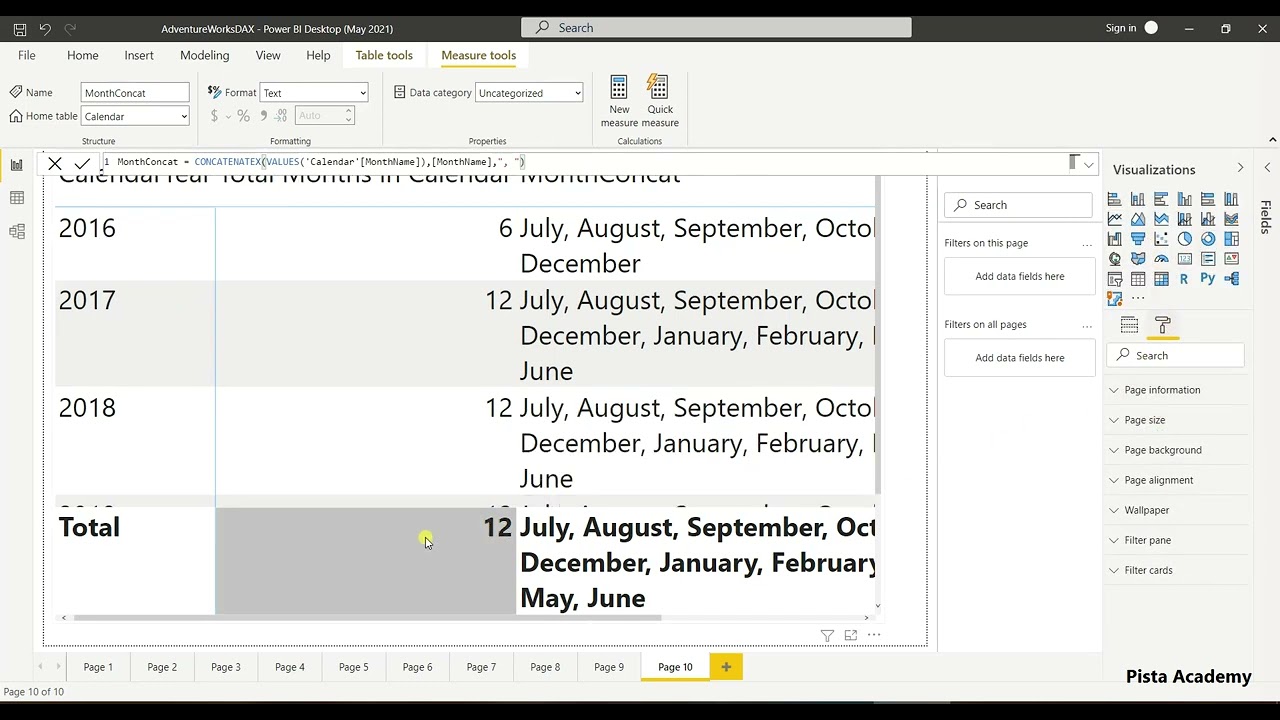Switch to Data view in left sidebar

click(16, 198)
